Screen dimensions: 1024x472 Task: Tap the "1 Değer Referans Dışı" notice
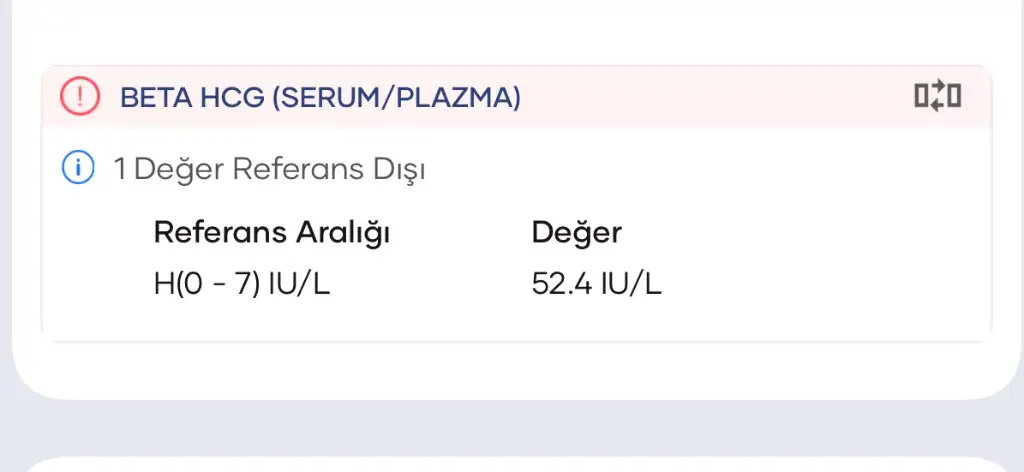pos(270,170)
